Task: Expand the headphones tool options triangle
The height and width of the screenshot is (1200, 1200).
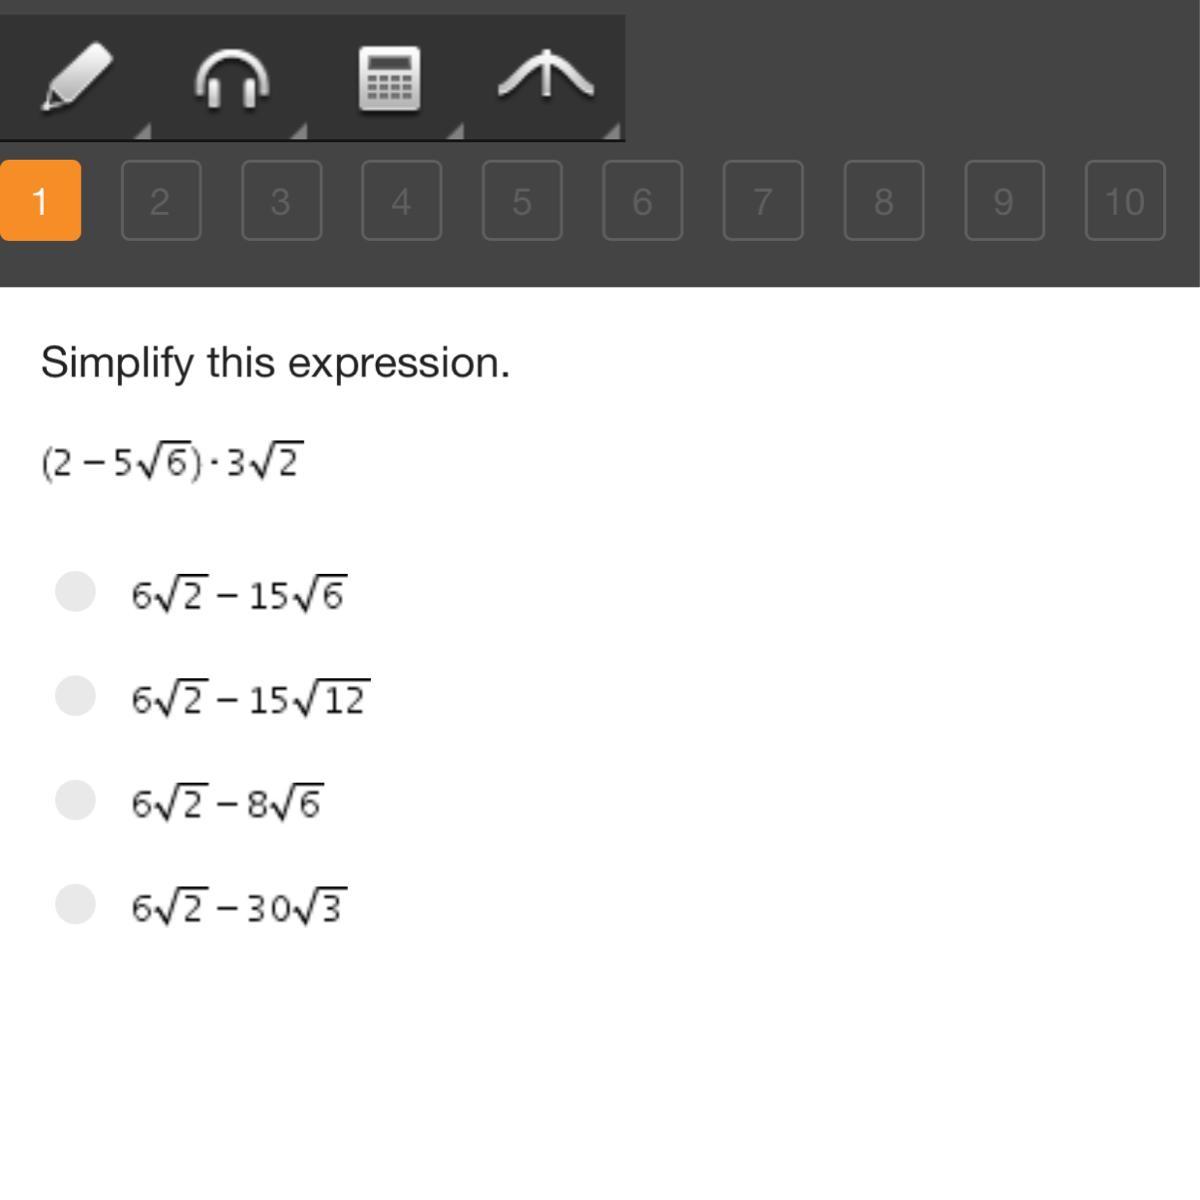Action: (298, 130)
